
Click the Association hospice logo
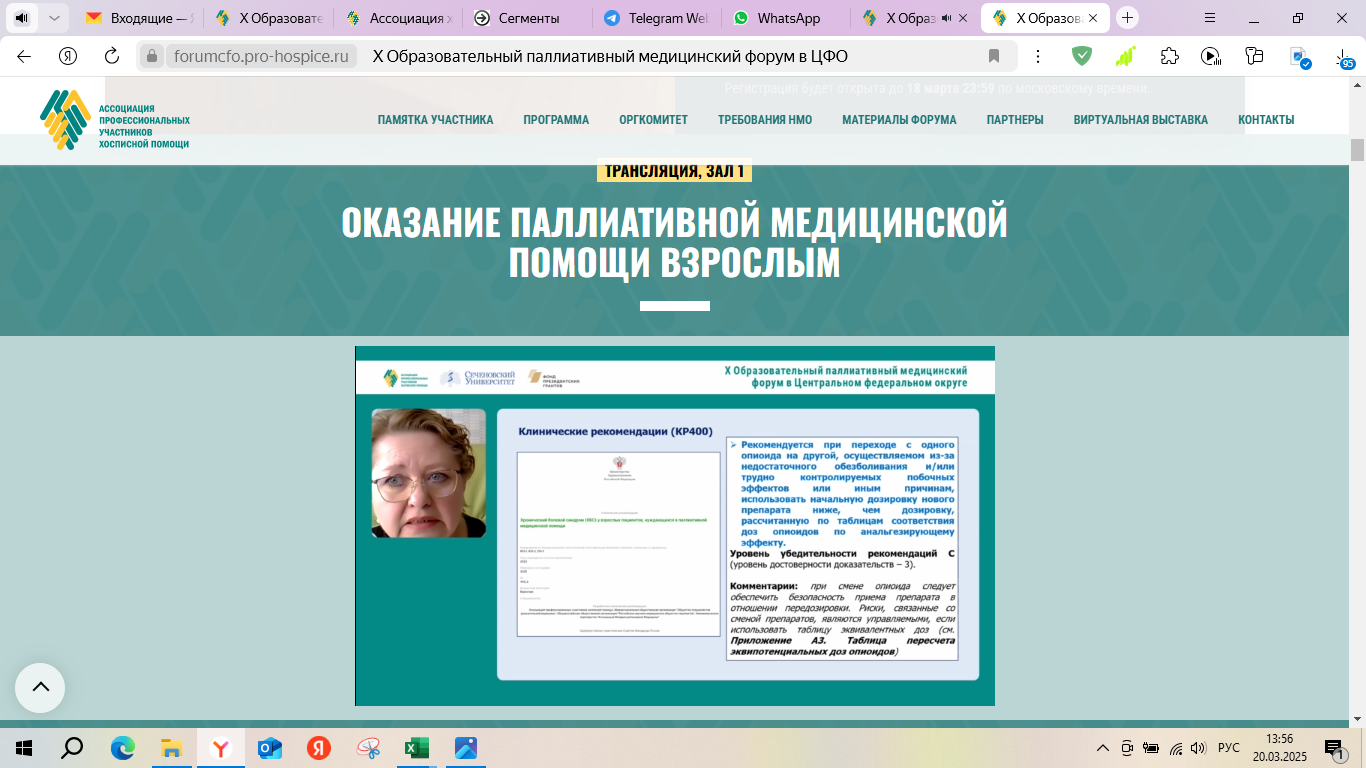click(x=115, y=120)
